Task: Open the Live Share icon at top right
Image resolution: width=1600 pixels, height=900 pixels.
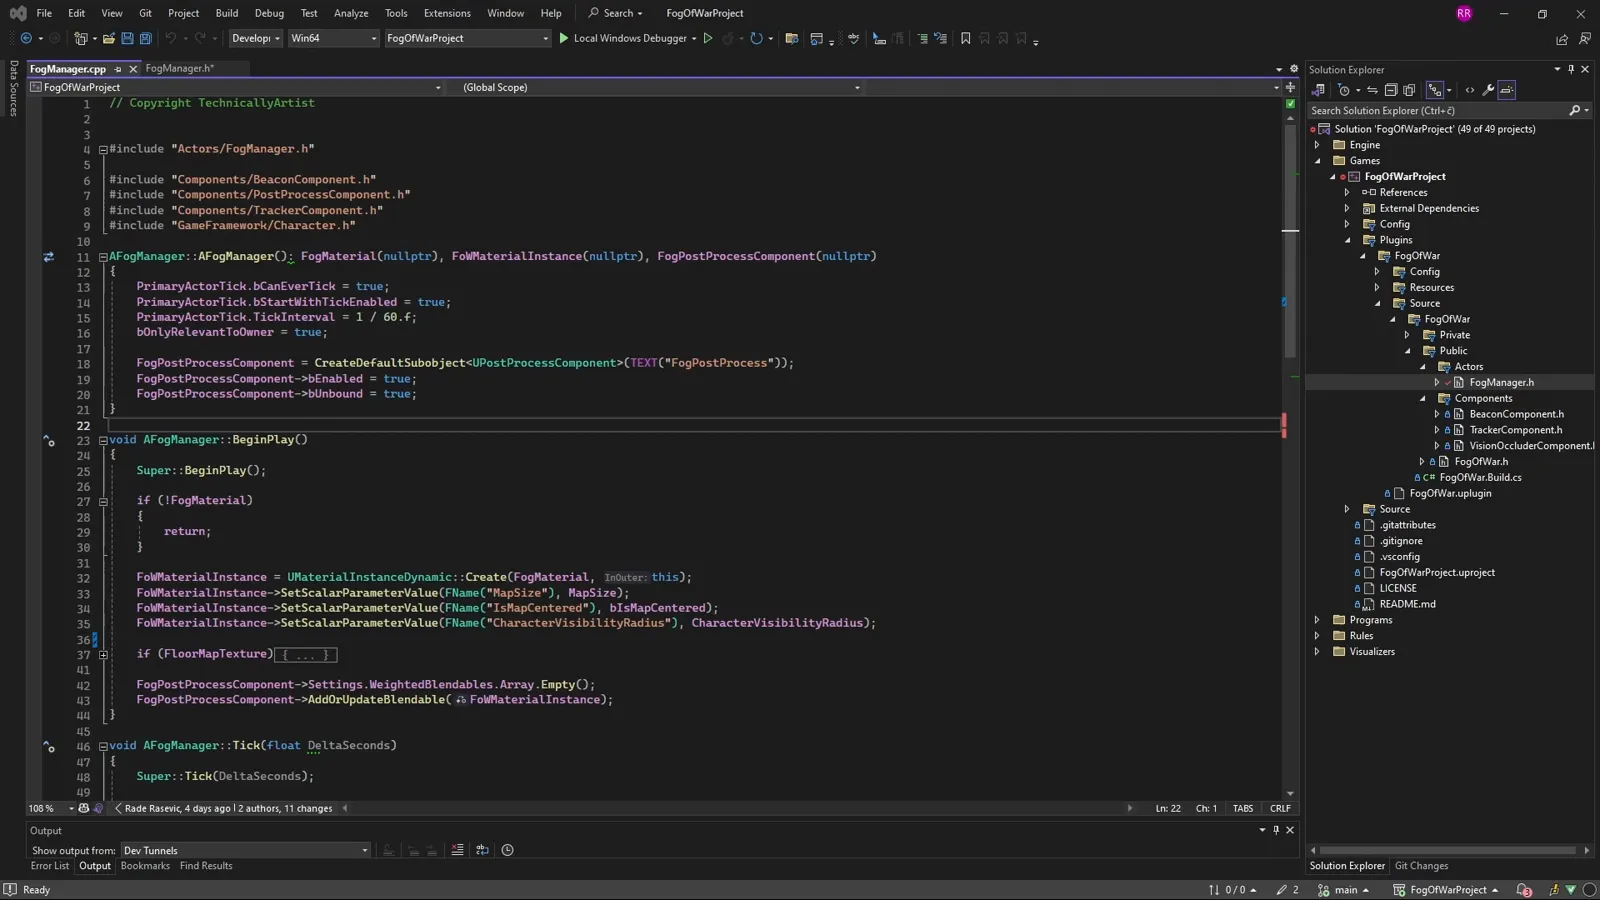Action: pyautogui.click(x=1562, y=39)
